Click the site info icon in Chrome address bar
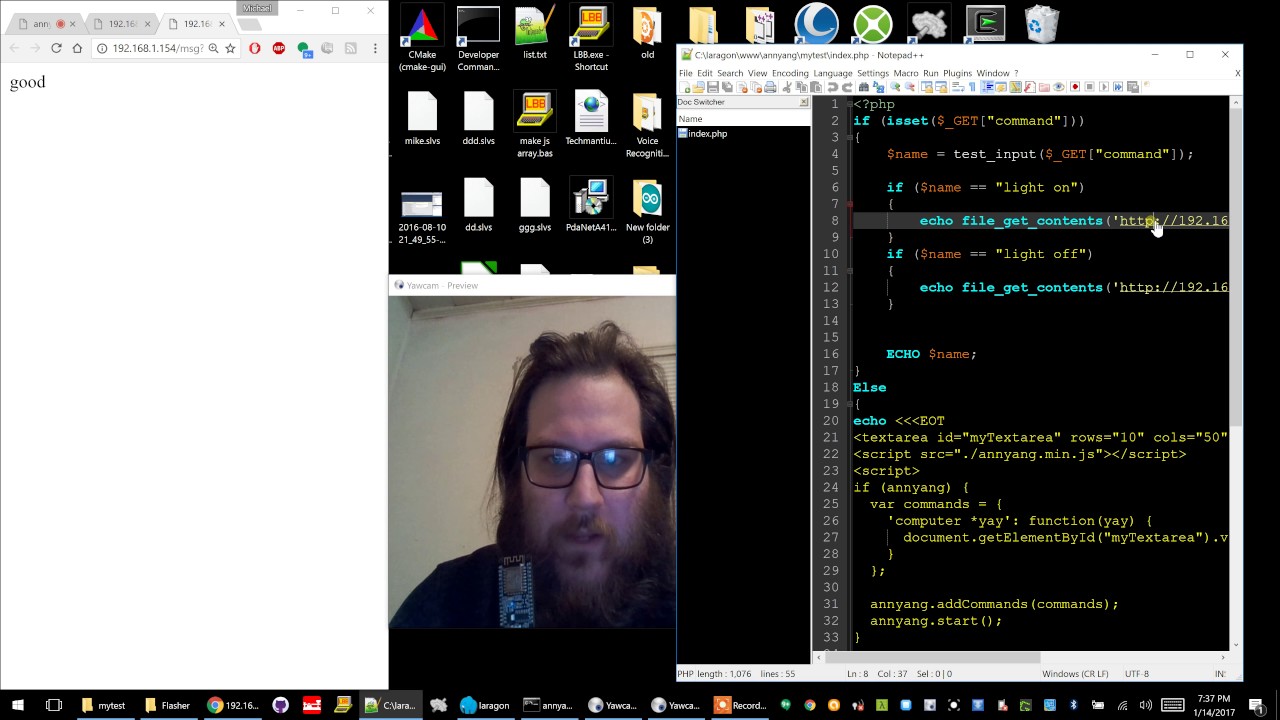The height and width of the screenshot is (720, 1280). 102,48
